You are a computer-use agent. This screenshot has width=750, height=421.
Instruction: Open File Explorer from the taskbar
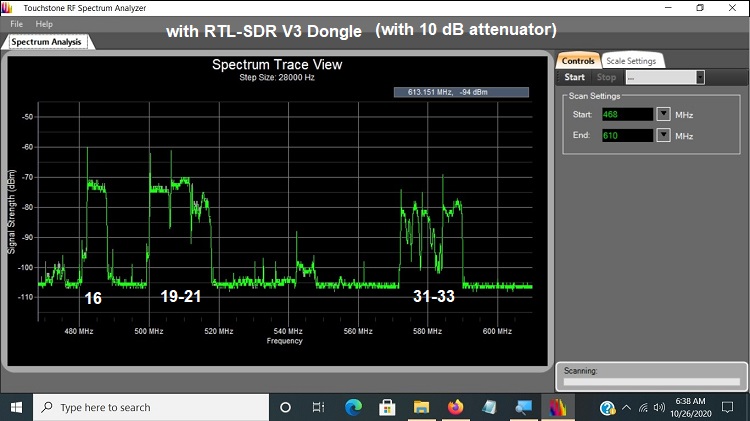(422, 407)
